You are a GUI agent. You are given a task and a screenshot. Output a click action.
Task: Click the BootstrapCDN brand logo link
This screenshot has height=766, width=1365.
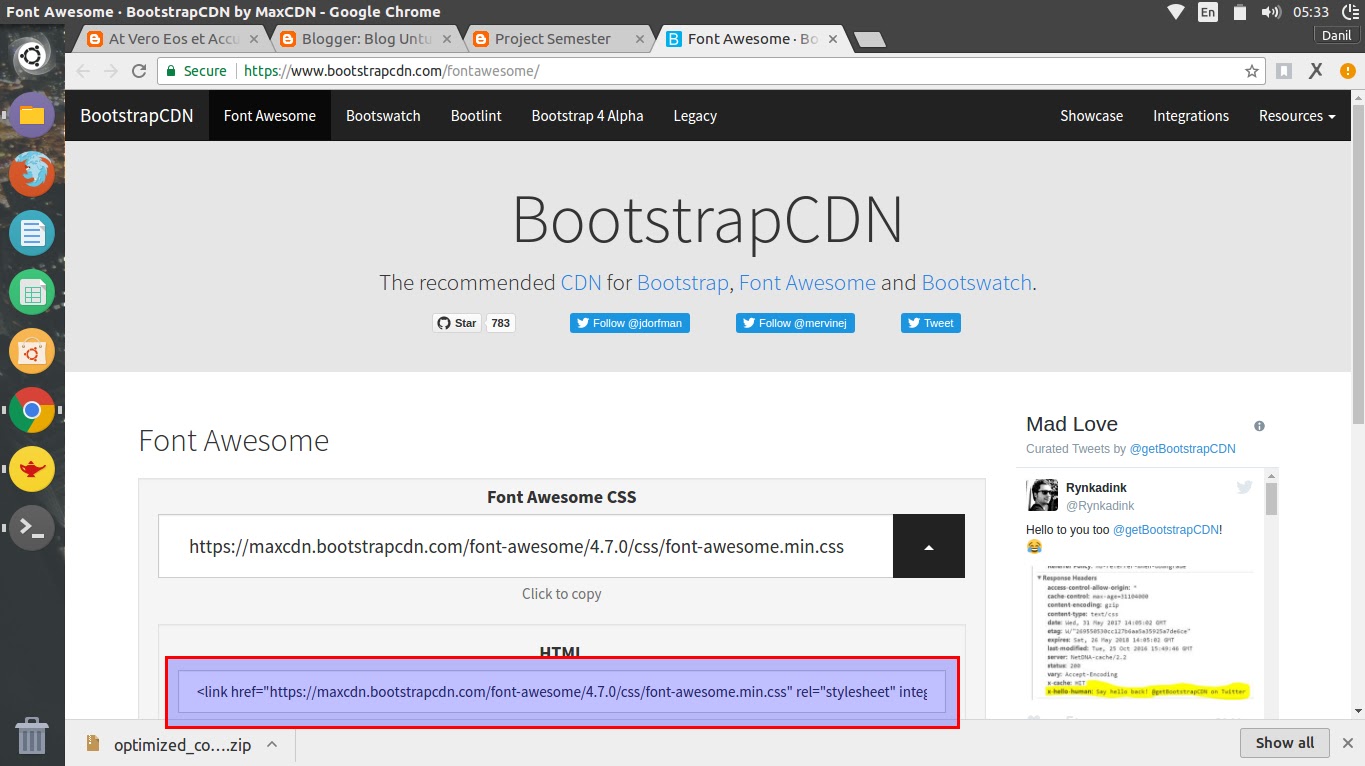click(x=137, y=116)
